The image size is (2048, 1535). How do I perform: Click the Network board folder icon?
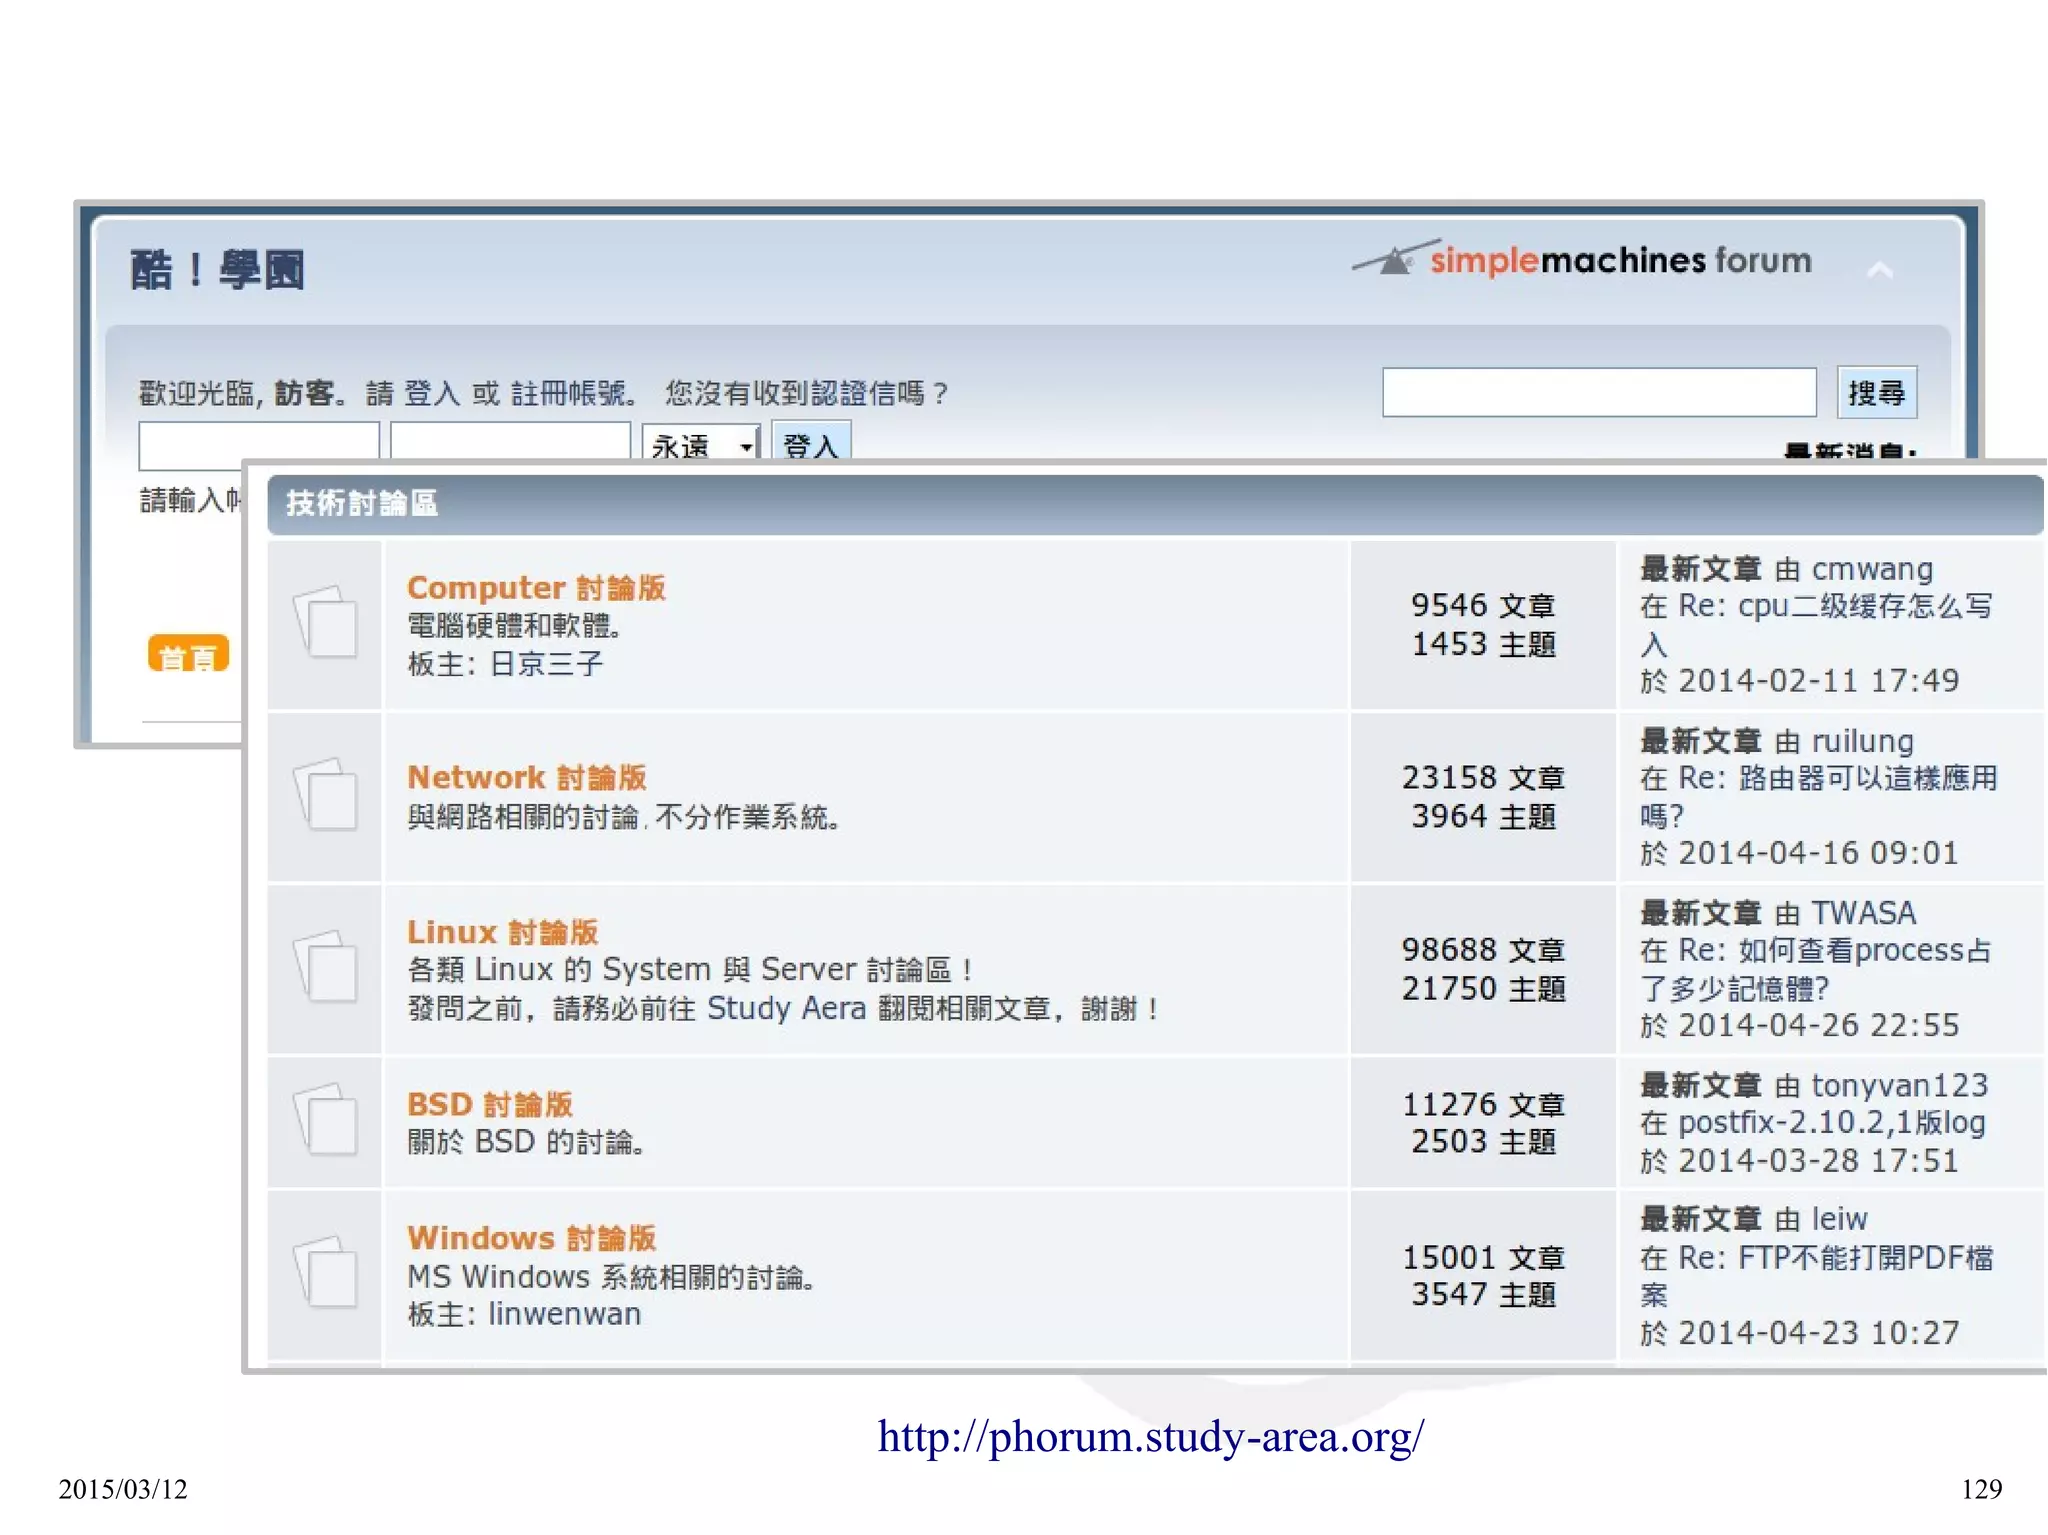point(326,794)
